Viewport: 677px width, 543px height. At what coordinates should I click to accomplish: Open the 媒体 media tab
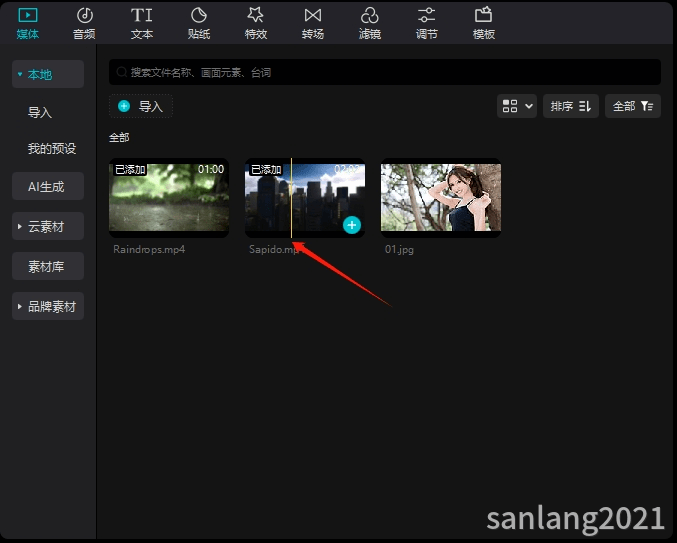point(28,23)
